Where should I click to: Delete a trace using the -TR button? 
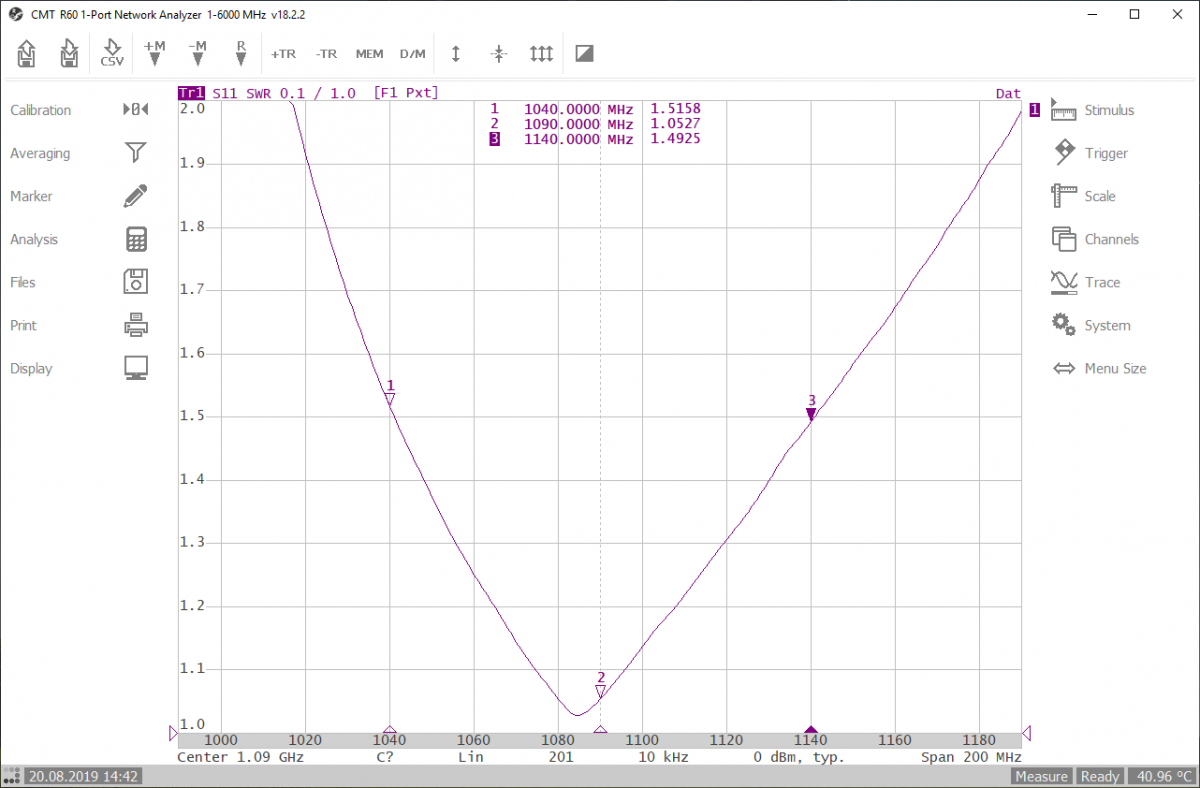pos(326,54)
